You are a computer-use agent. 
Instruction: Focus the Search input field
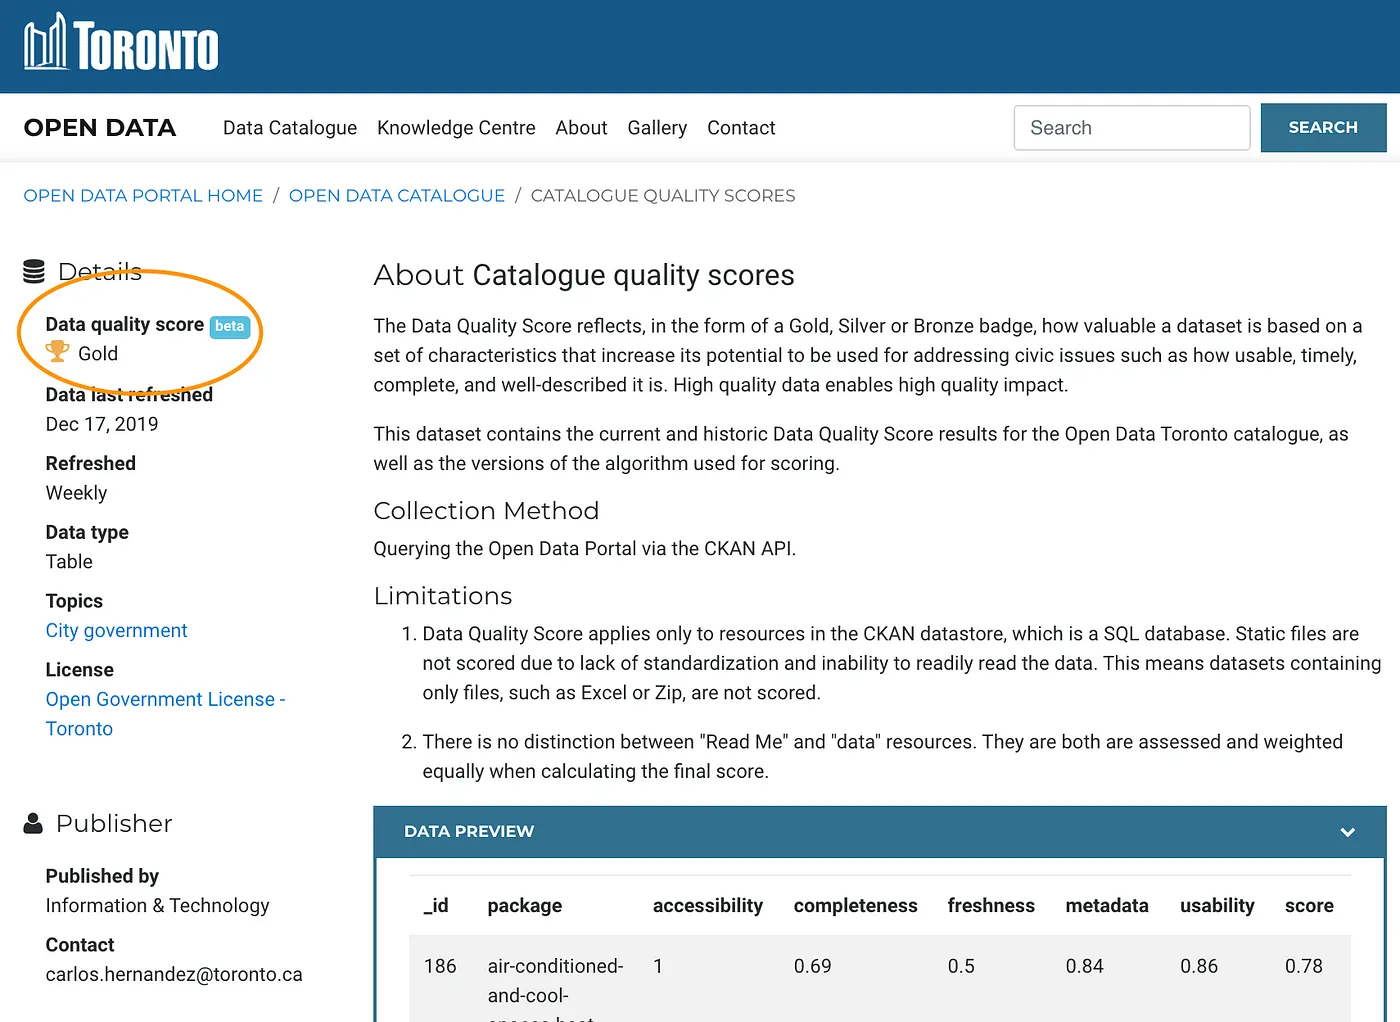pyautogui.click(x=1131, y=128)
